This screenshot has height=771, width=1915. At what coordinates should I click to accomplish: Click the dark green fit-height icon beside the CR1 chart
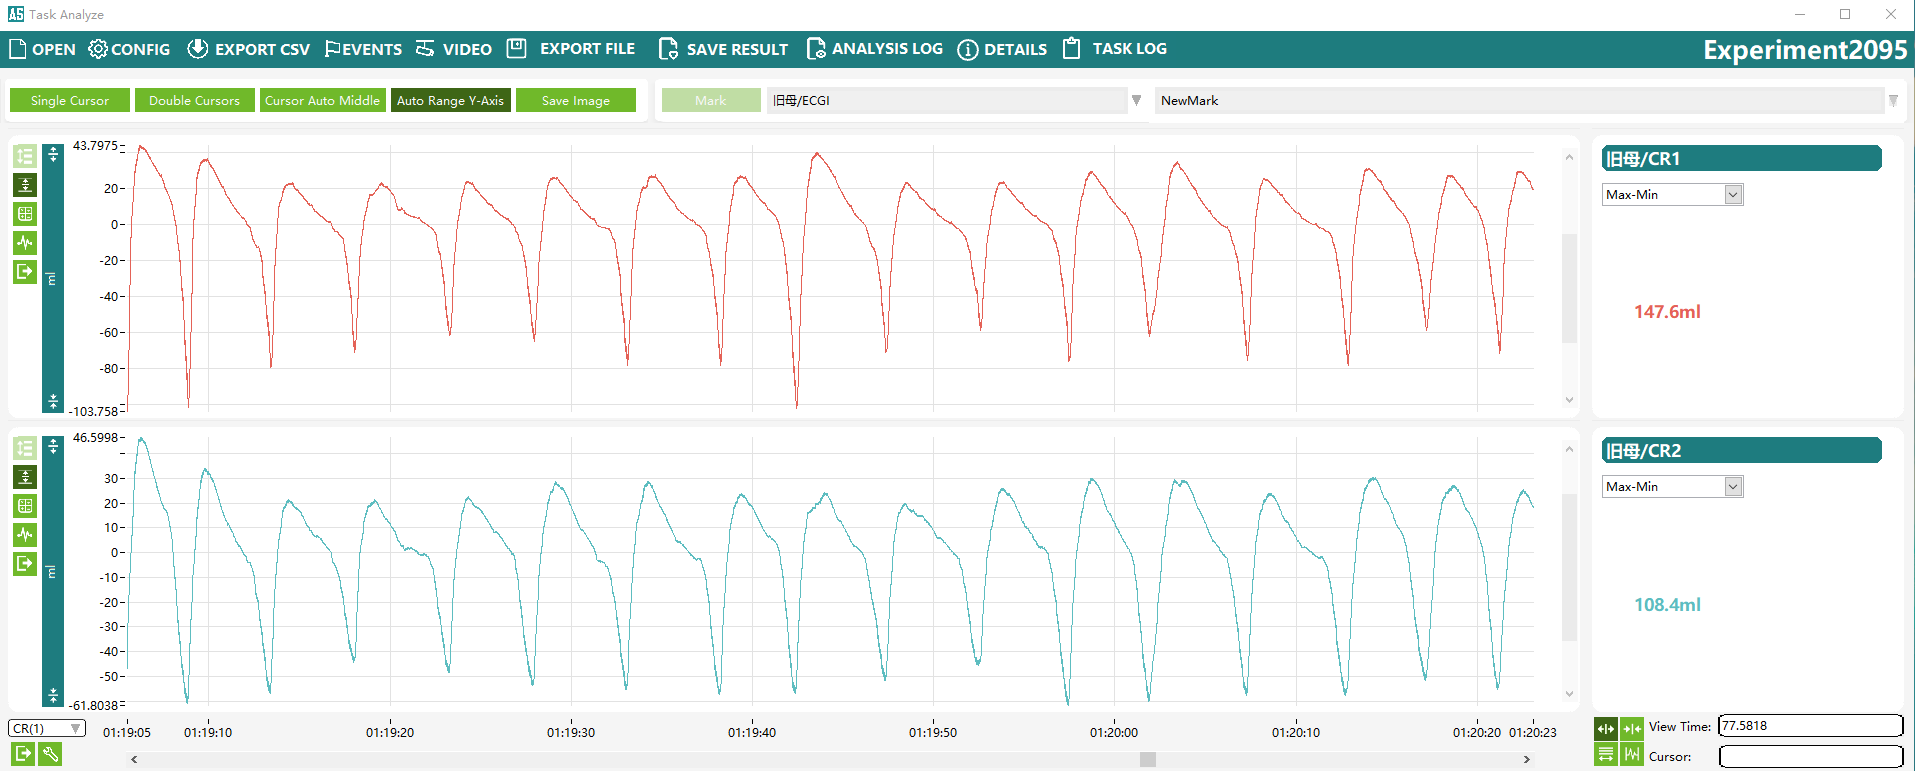(25, 185)
